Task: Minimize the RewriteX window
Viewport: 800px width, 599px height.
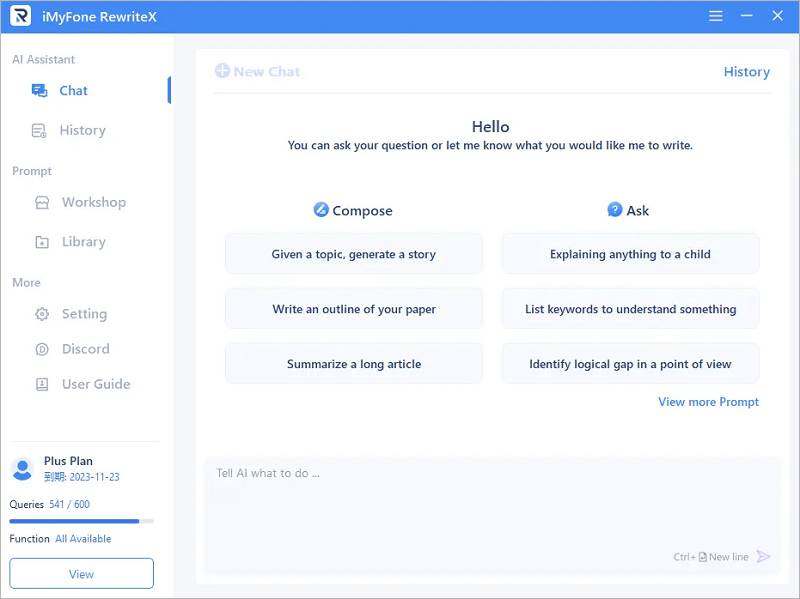Action: pyautogui.click(x=746, y=16)
